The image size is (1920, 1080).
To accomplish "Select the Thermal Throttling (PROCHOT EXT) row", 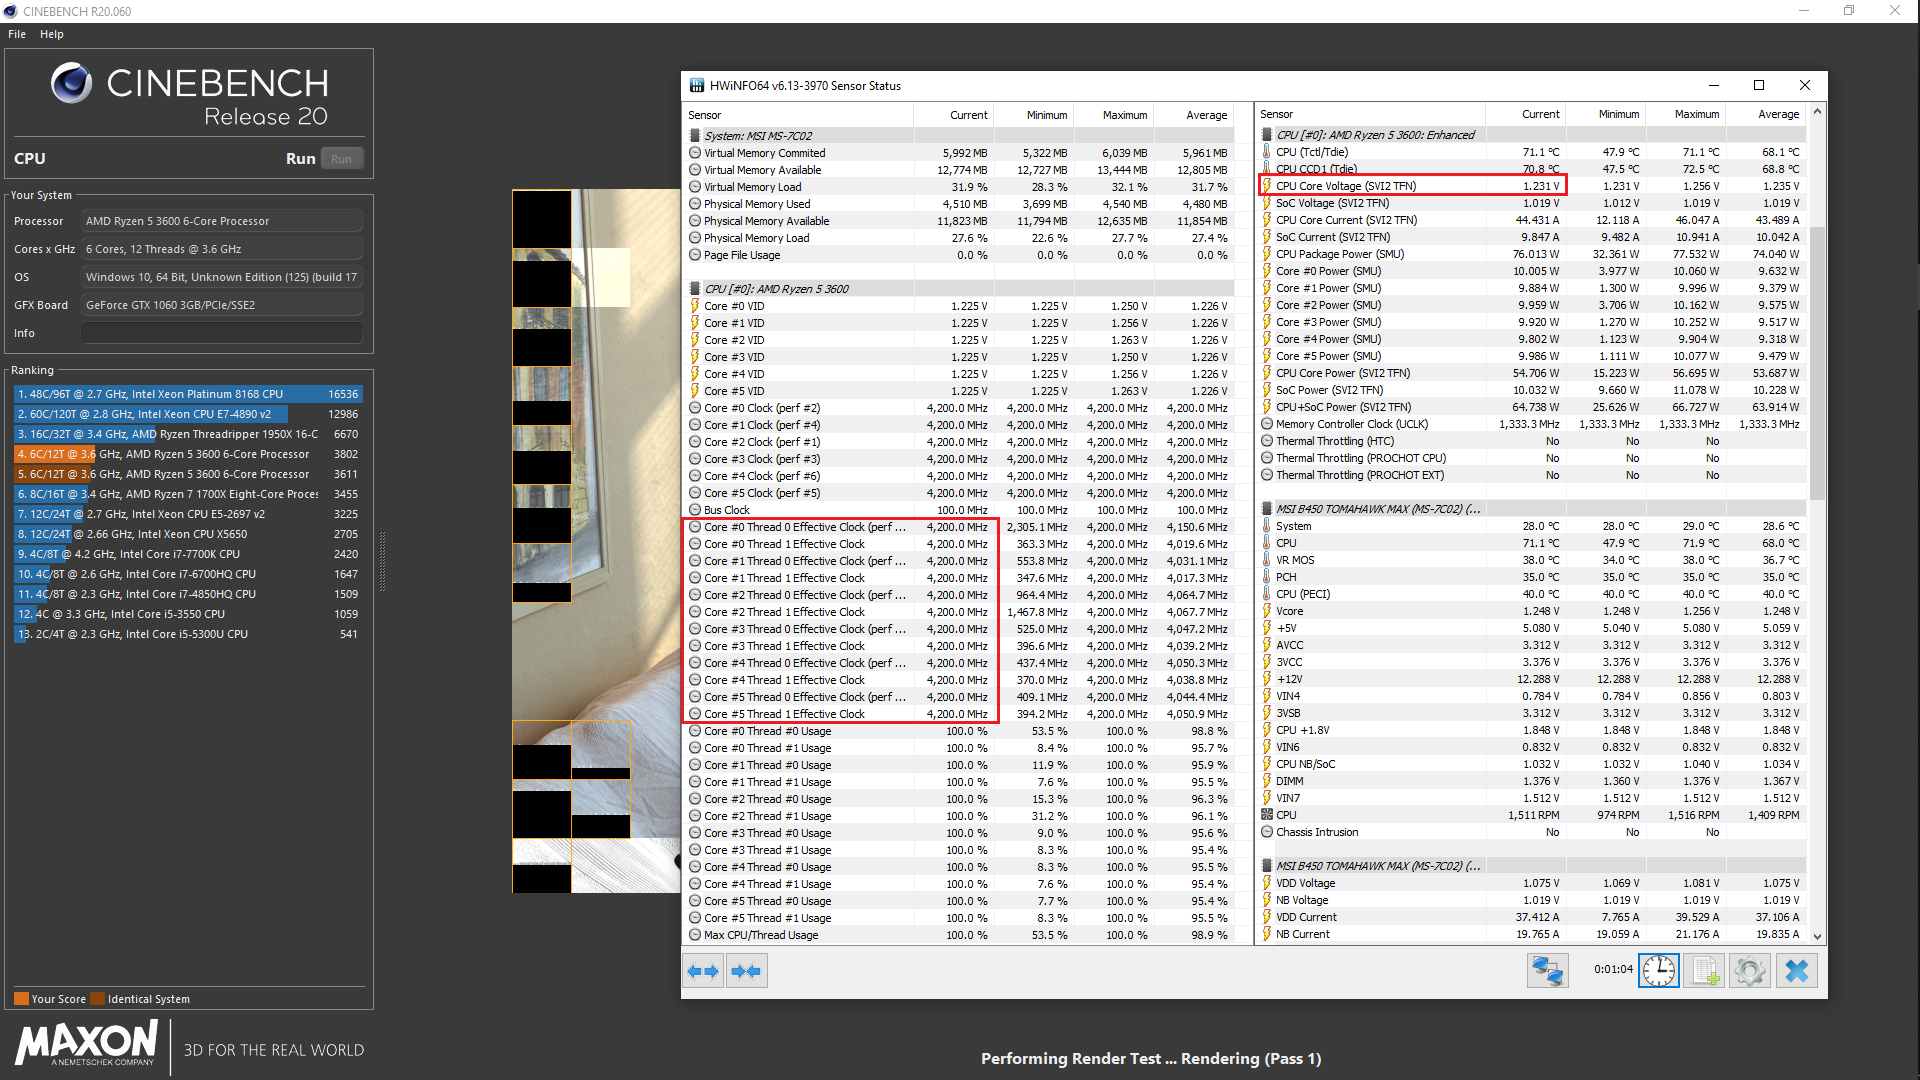I will click(x=1531, y=475).
